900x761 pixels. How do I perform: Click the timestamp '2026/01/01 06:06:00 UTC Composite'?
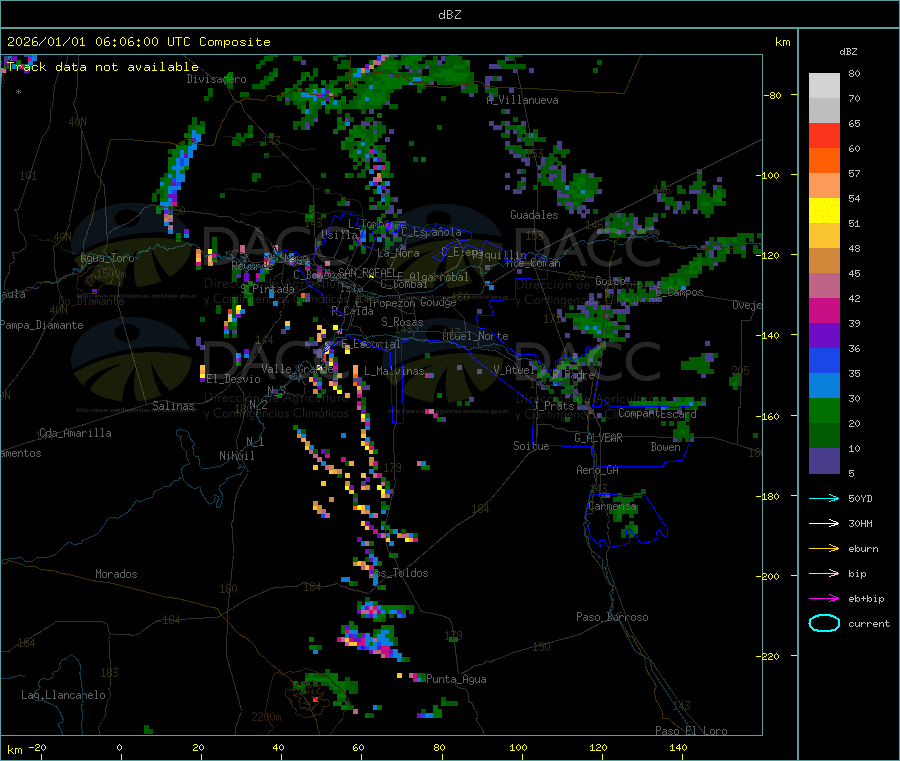138,42
